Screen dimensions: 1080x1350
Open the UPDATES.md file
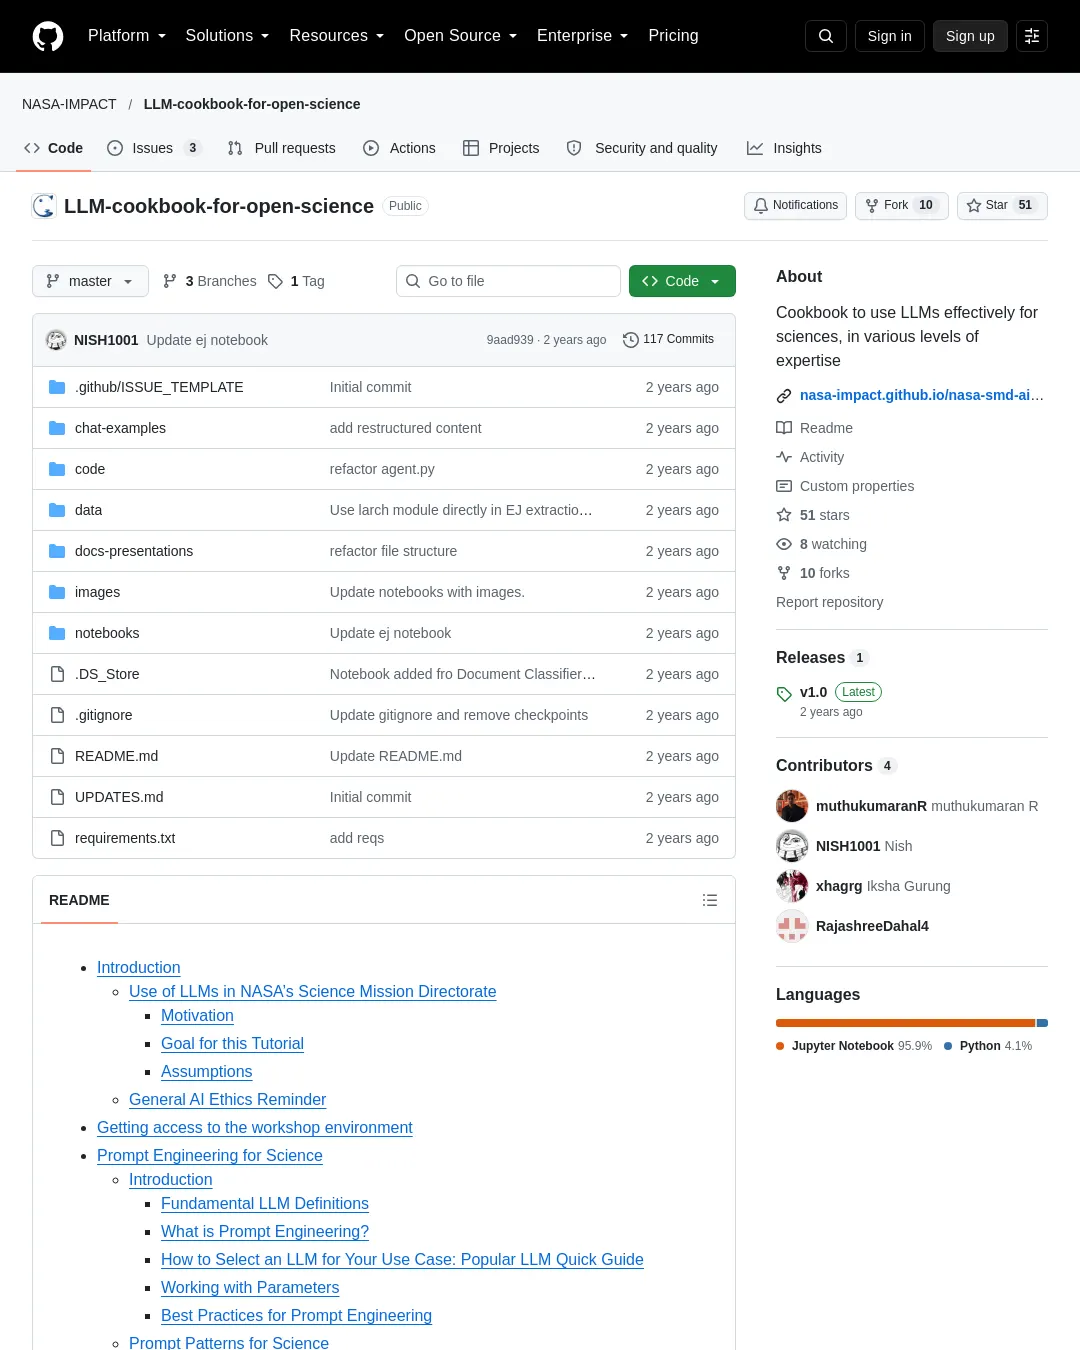[119, 797]
